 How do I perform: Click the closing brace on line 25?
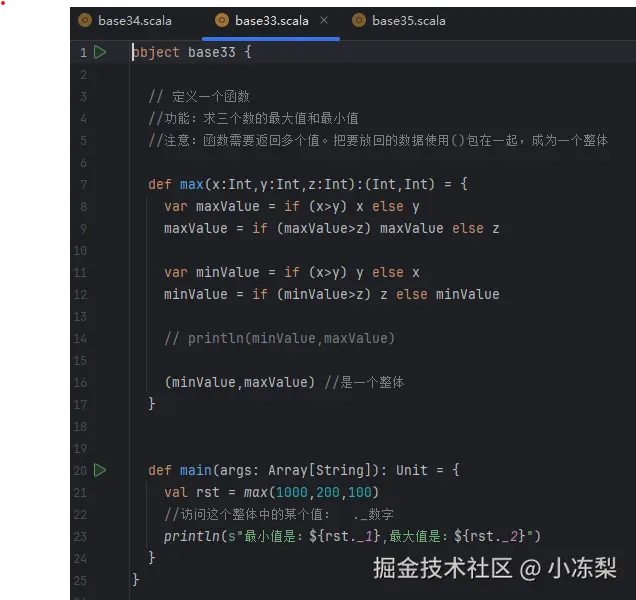(x=136, y=580)
